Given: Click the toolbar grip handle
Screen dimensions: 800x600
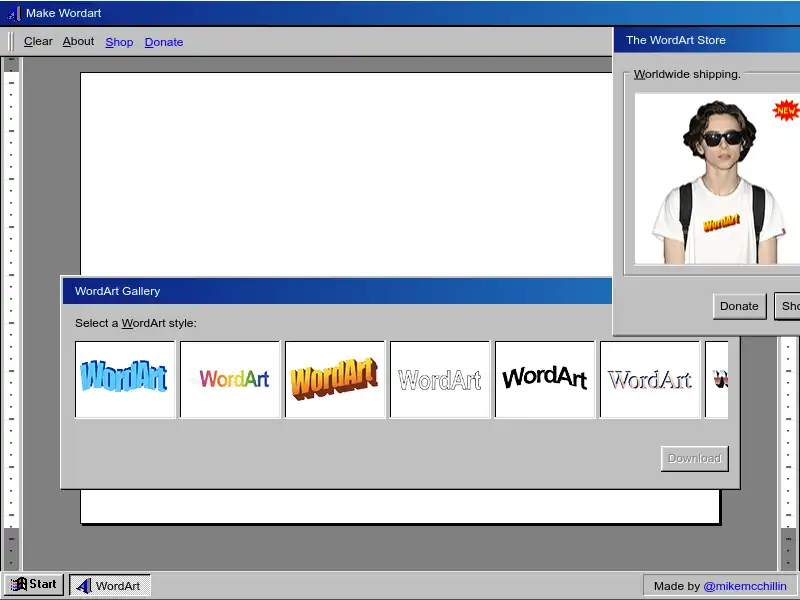Looking at the screenshot, I should [11, 41].
